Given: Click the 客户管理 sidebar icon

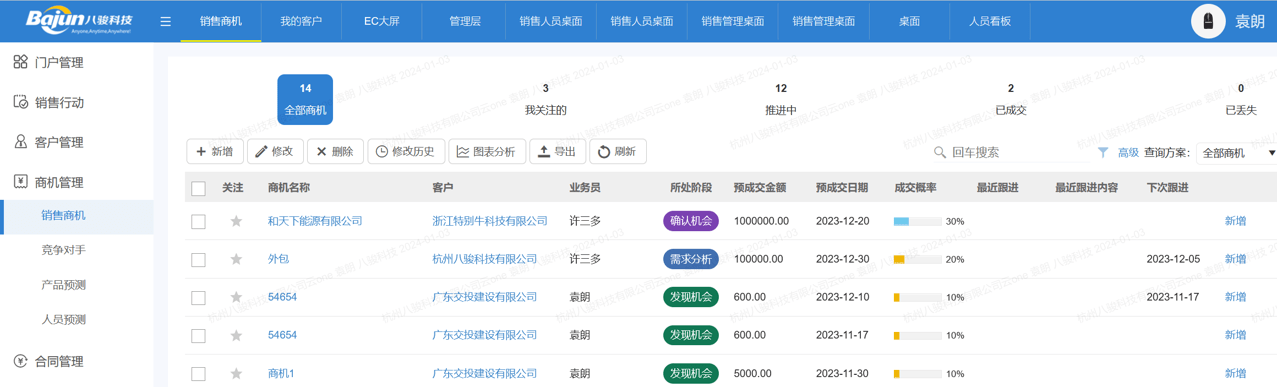Looking at the screenshot, I should click(x=20, y=142).
